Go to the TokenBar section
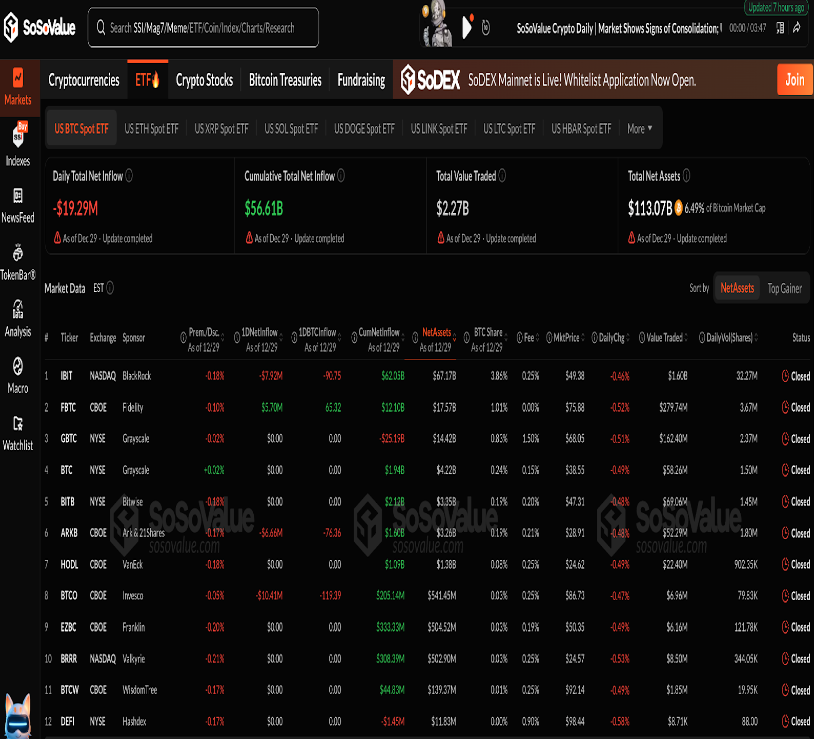The height and width of the screenshot is (739, 814). tap(18, 260)
